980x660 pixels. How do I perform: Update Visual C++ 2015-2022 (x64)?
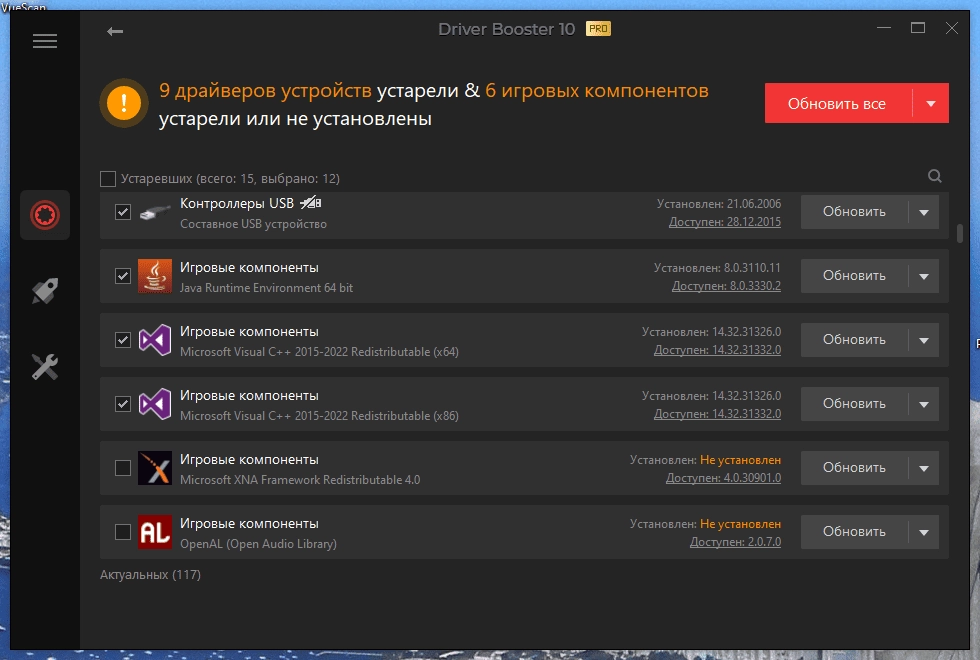(x=854, y=340)
